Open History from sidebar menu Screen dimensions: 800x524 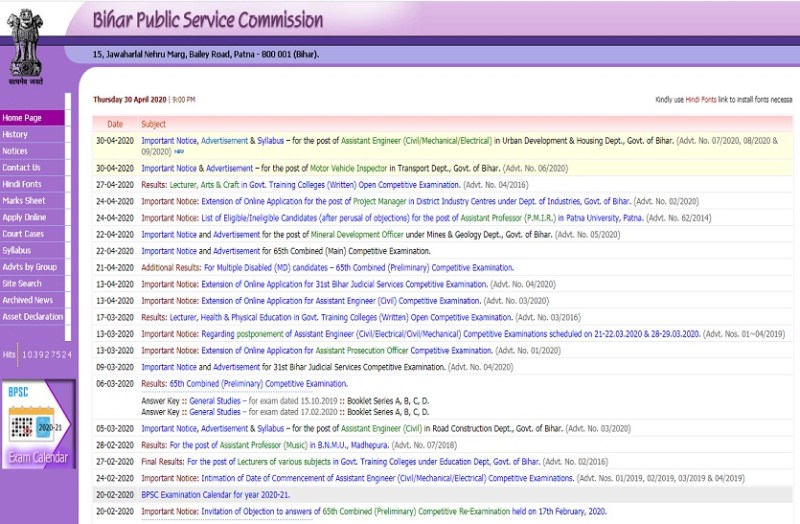pos(15,135)
